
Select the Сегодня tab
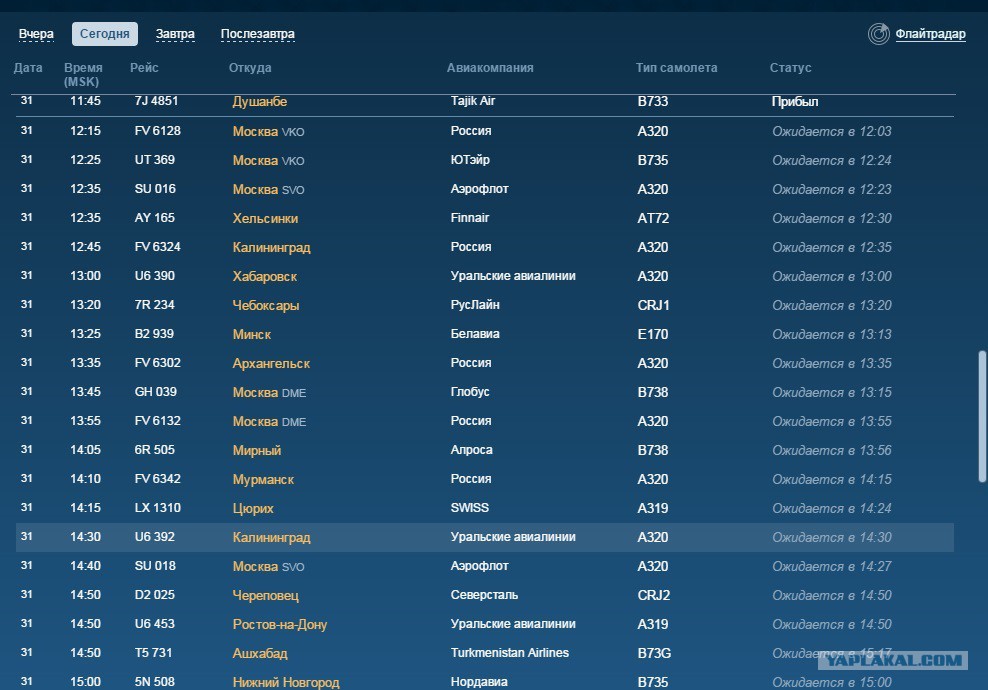[105, 34]
